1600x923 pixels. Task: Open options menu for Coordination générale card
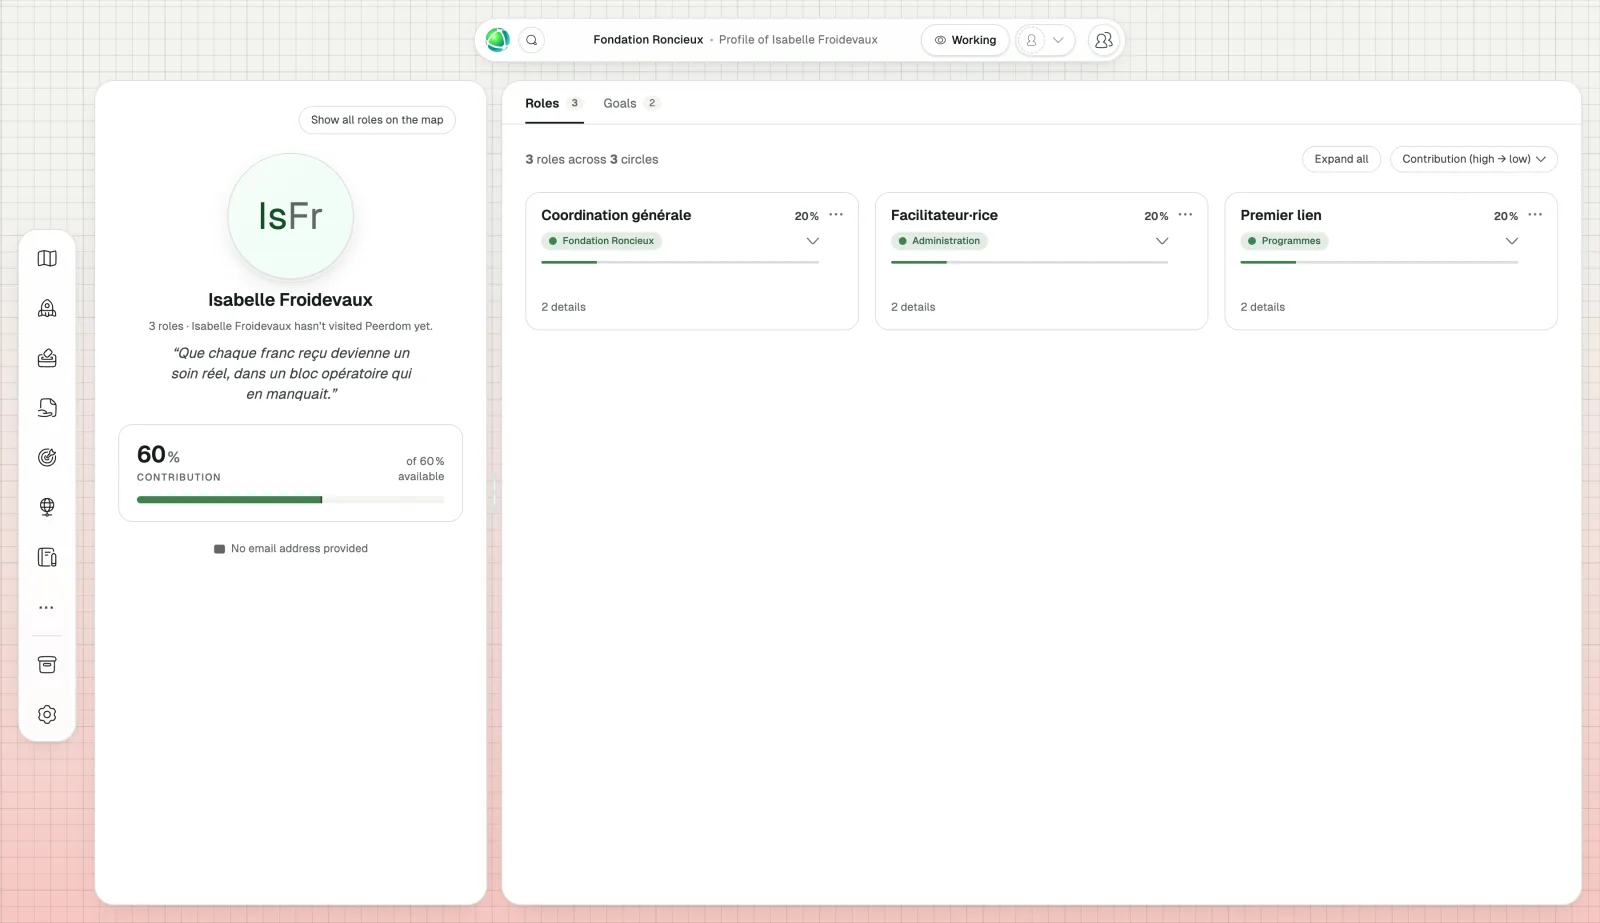(x=836, y=215)
